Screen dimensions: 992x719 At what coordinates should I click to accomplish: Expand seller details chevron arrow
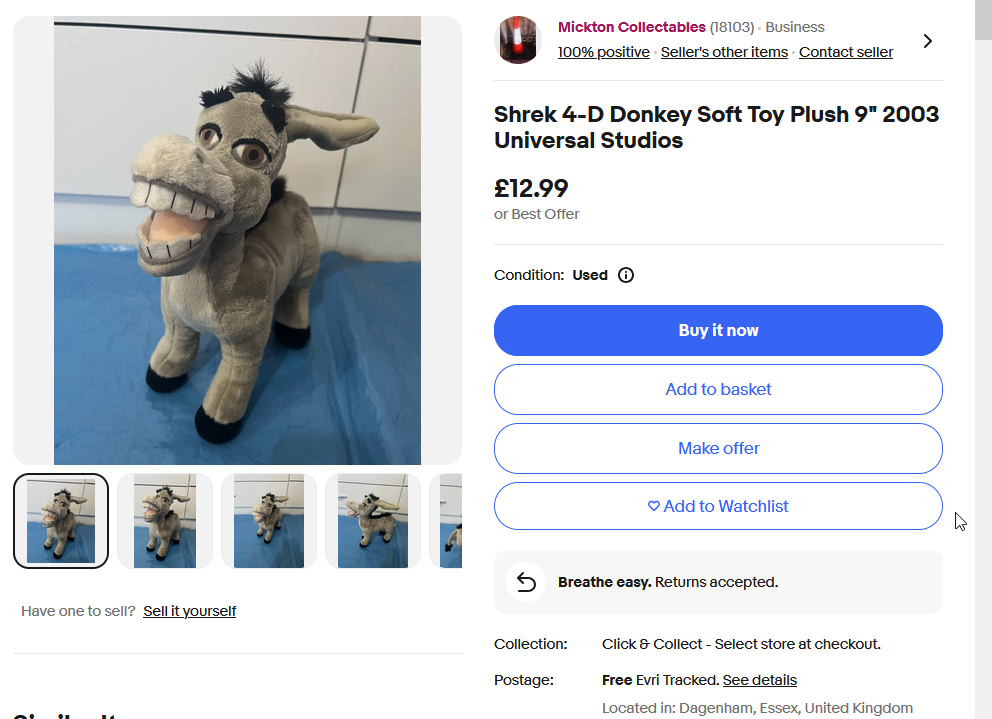pos(928,41)
